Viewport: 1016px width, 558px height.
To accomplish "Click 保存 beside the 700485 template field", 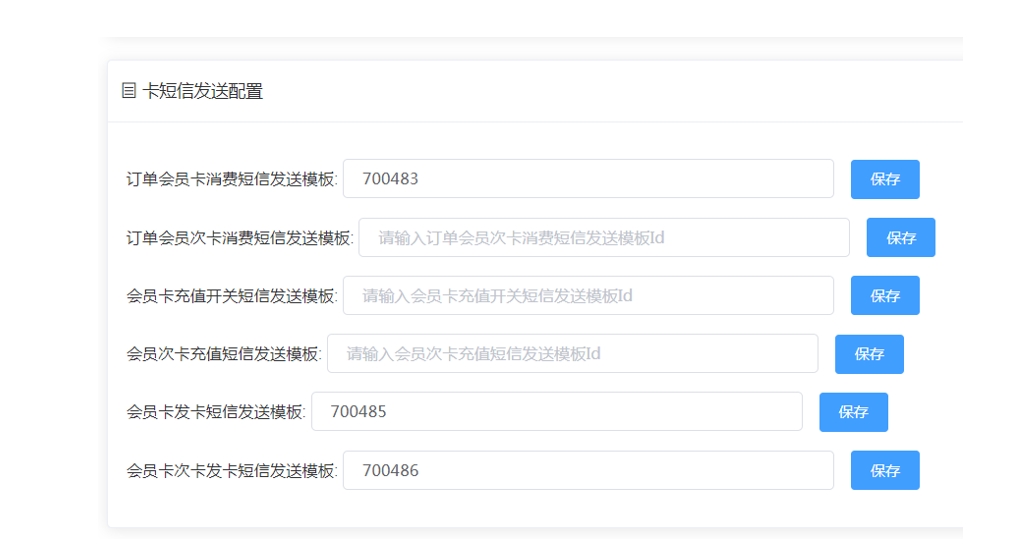I will [853, 412].
